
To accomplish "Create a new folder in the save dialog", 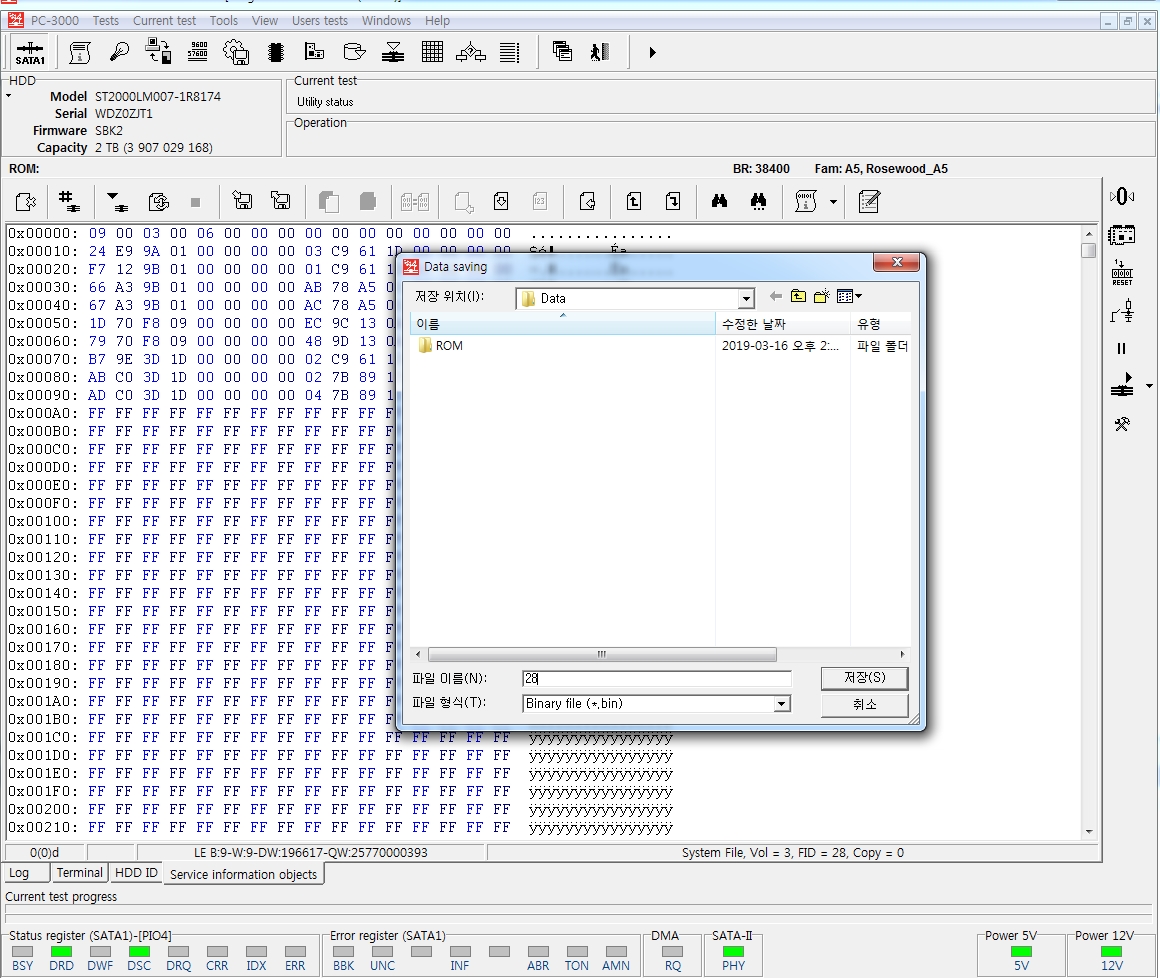I will pos(822,297).
